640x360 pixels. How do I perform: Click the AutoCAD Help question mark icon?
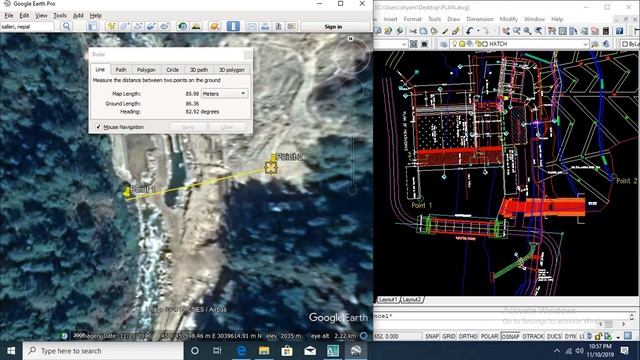click(x=620, y=31)
